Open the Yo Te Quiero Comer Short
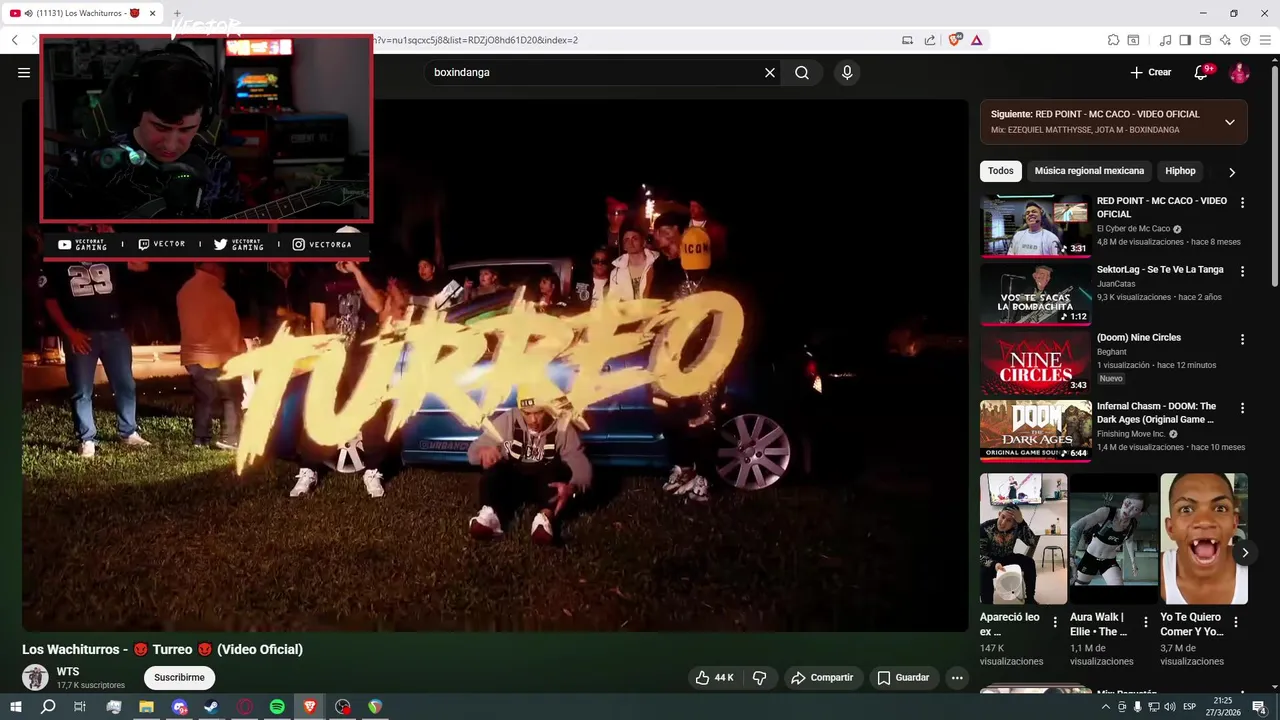The height and width of the screenshot is (720, 1280). pyautogui.click(x=1204, y=539)
